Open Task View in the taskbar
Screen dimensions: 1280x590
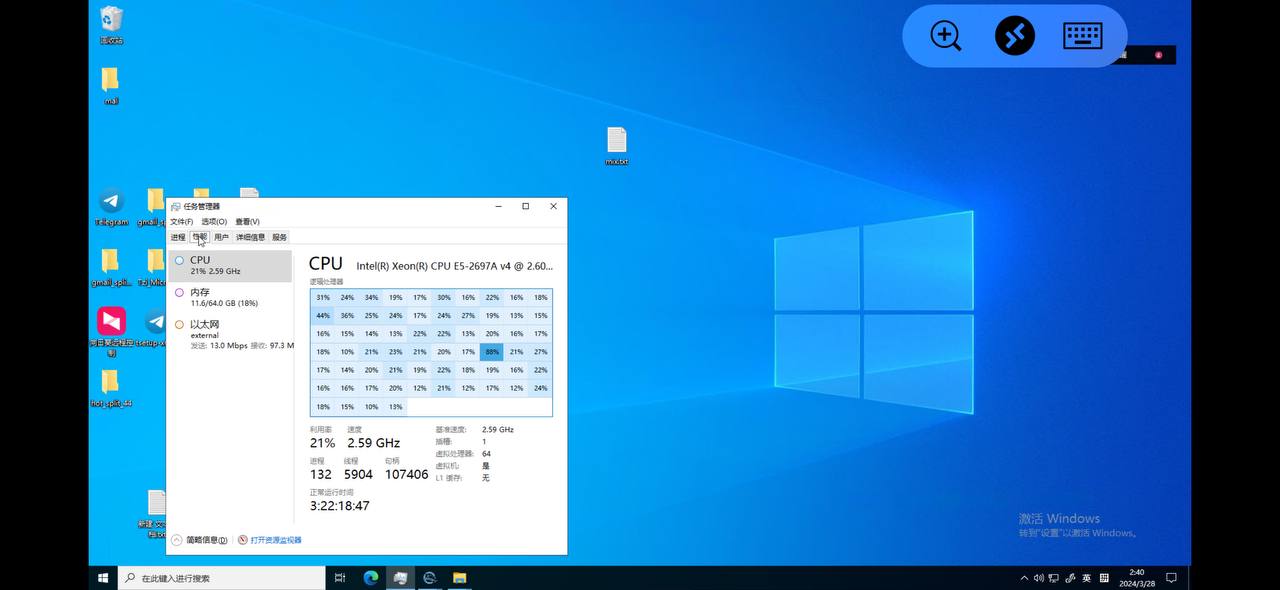340,578
